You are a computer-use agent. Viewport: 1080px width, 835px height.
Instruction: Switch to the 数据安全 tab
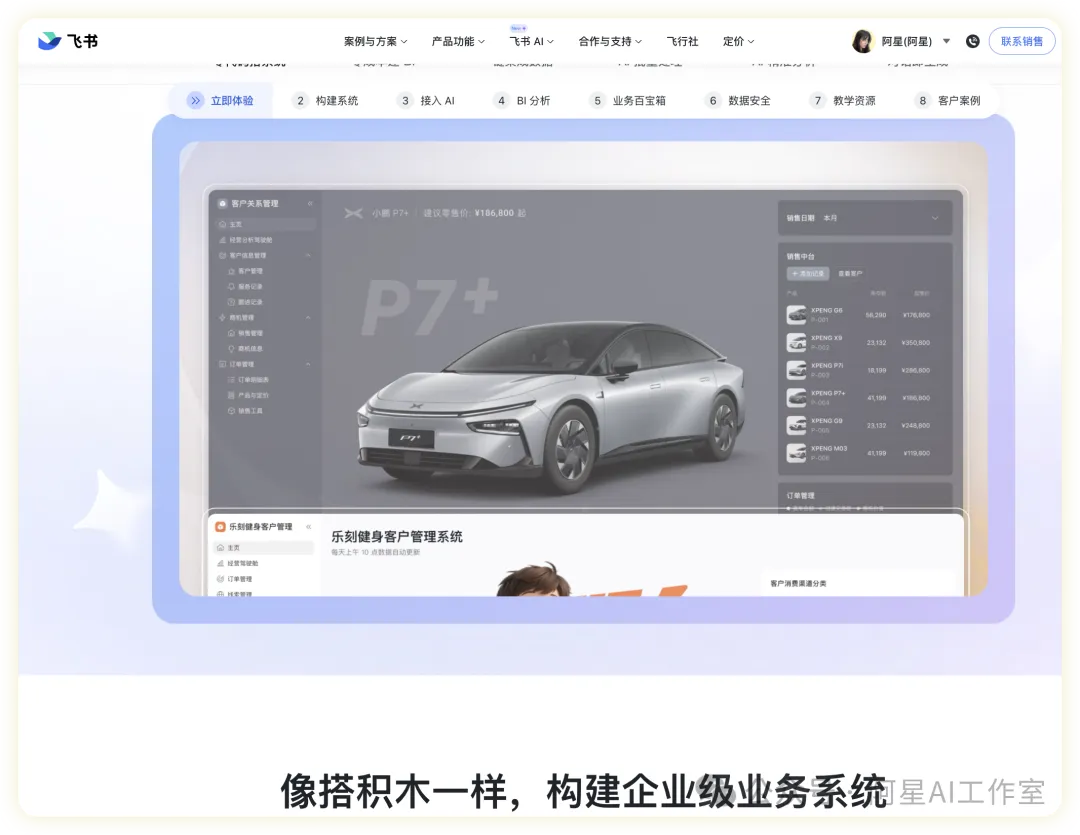point(738,101)
